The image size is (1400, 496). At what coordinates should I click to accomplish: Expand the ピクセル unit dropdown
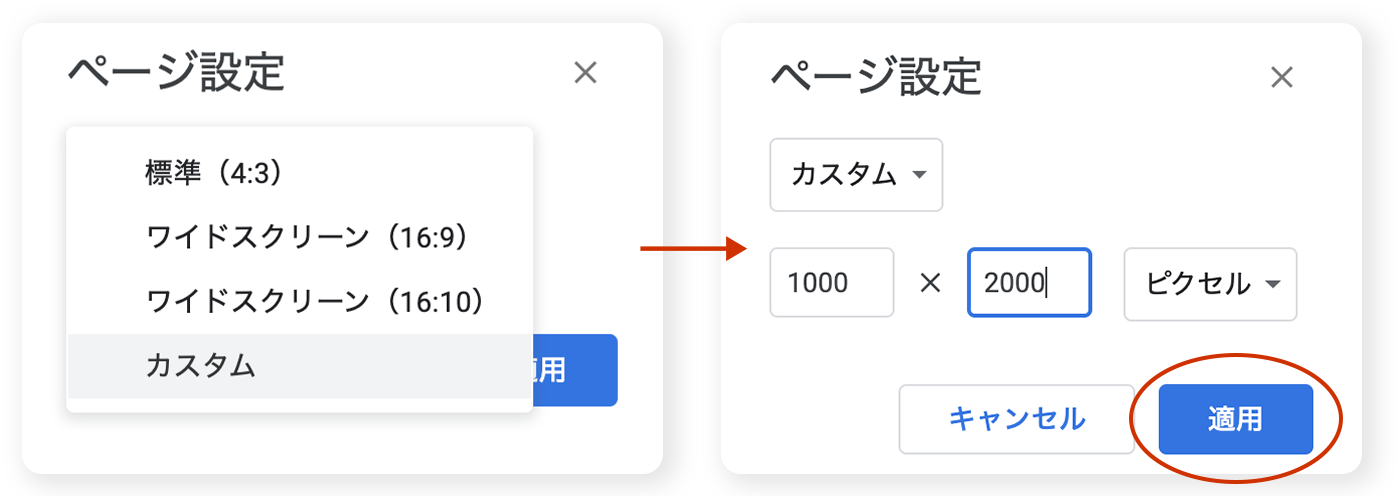click(x=1210, y=284)
